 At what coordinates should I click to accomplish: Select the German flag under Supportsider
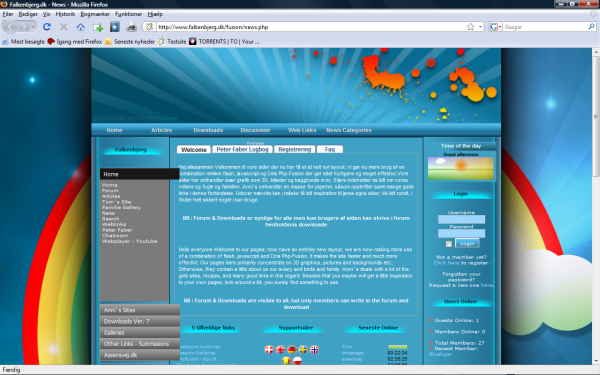[x=292, y=349]
